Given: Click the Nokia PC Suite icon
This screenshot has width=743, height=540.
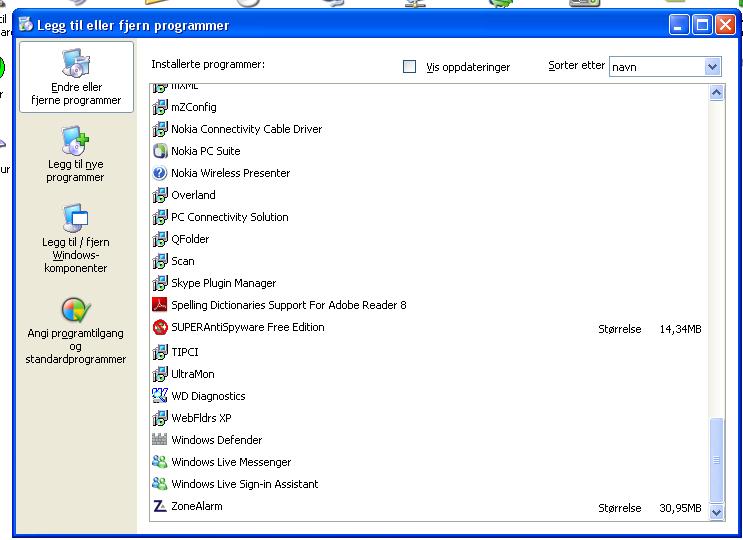Looking at the screenshot, I should click(x=160, y=151).
